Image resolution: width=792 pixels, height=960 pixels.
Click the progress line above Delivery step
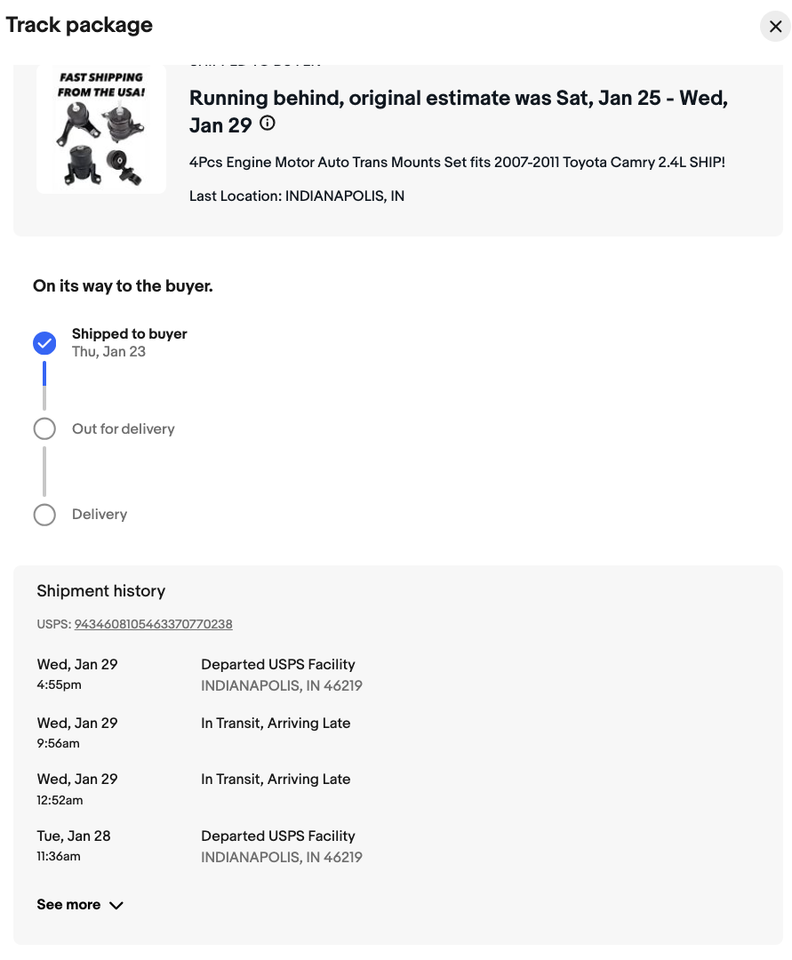(x=44, y=471)
